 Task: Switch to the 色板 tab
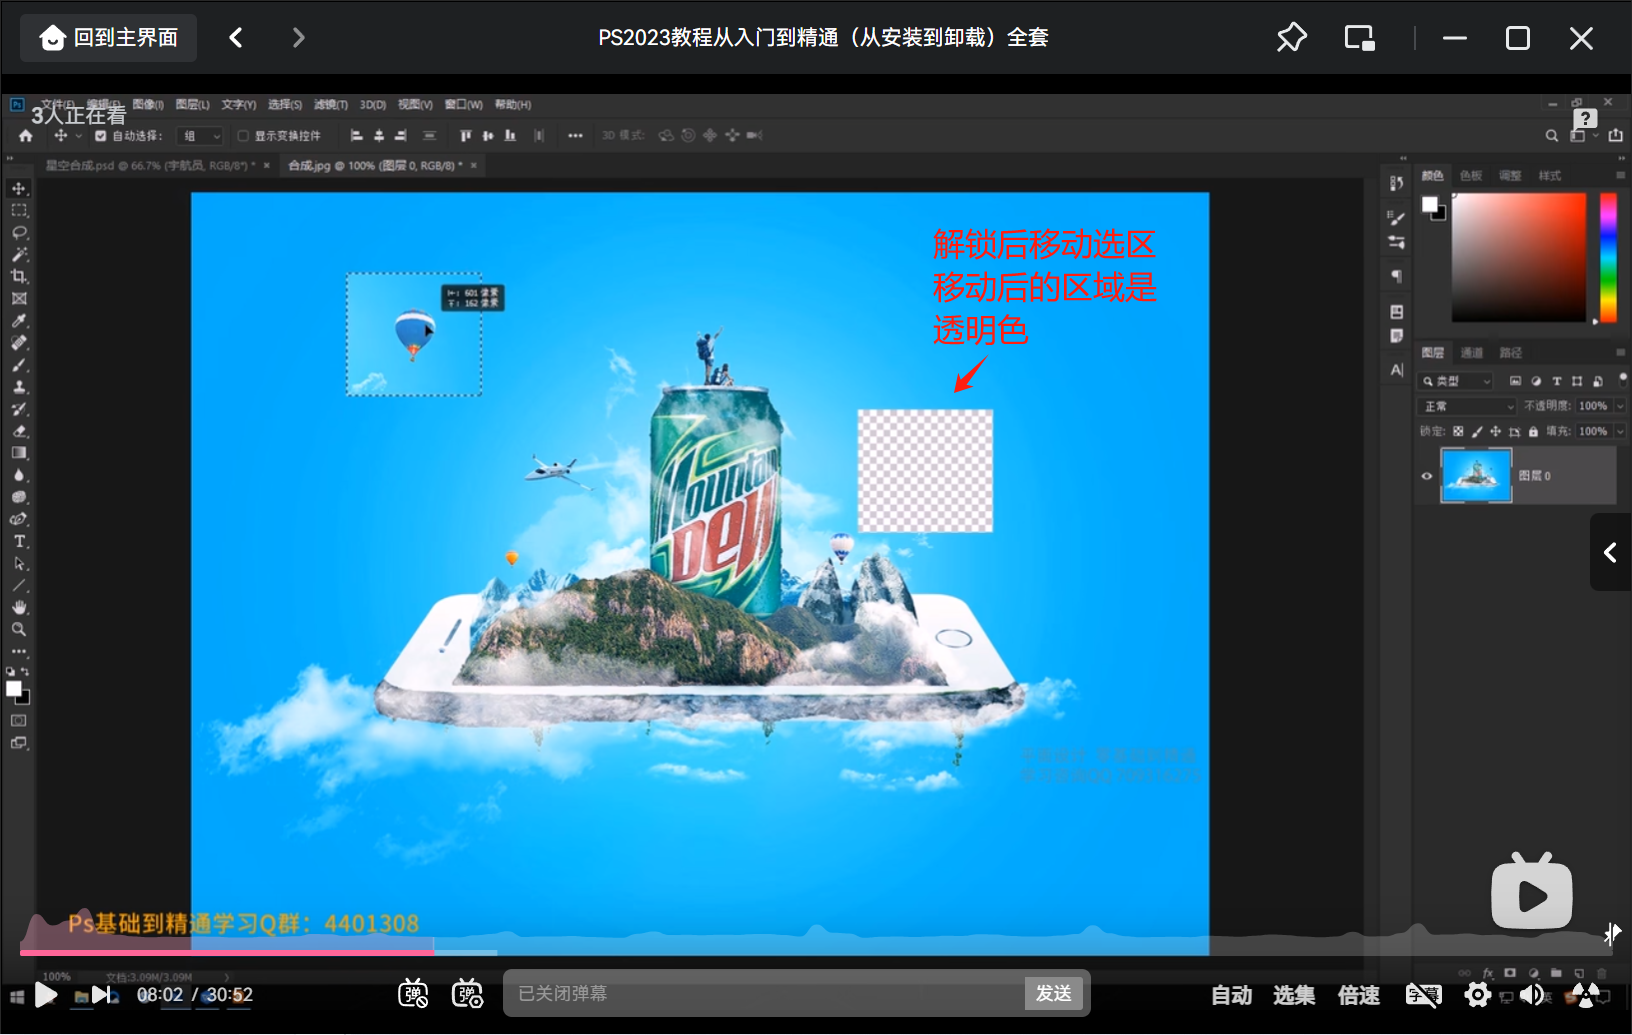[1471, 175]
